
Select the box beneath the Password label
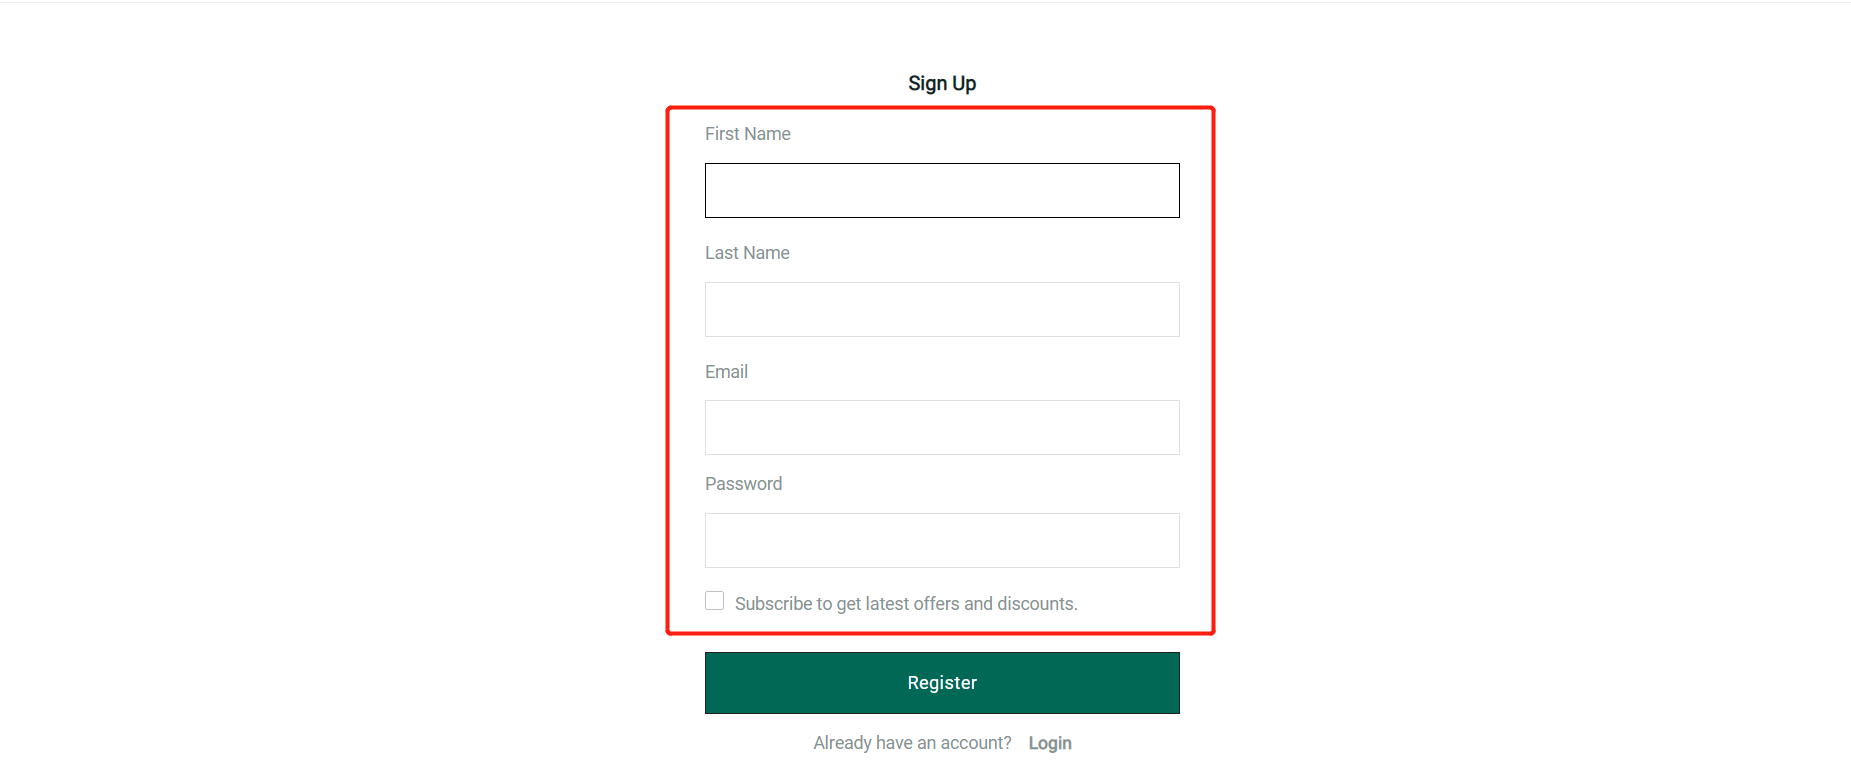point(942,540)
